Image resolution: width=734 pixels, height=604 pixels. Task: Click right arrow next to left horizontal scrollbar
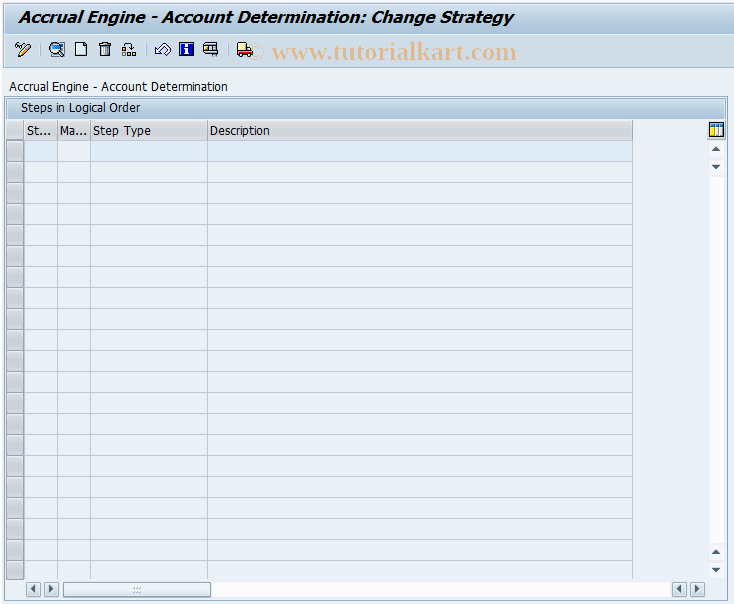pyautogui.click(x=51, y=589)
